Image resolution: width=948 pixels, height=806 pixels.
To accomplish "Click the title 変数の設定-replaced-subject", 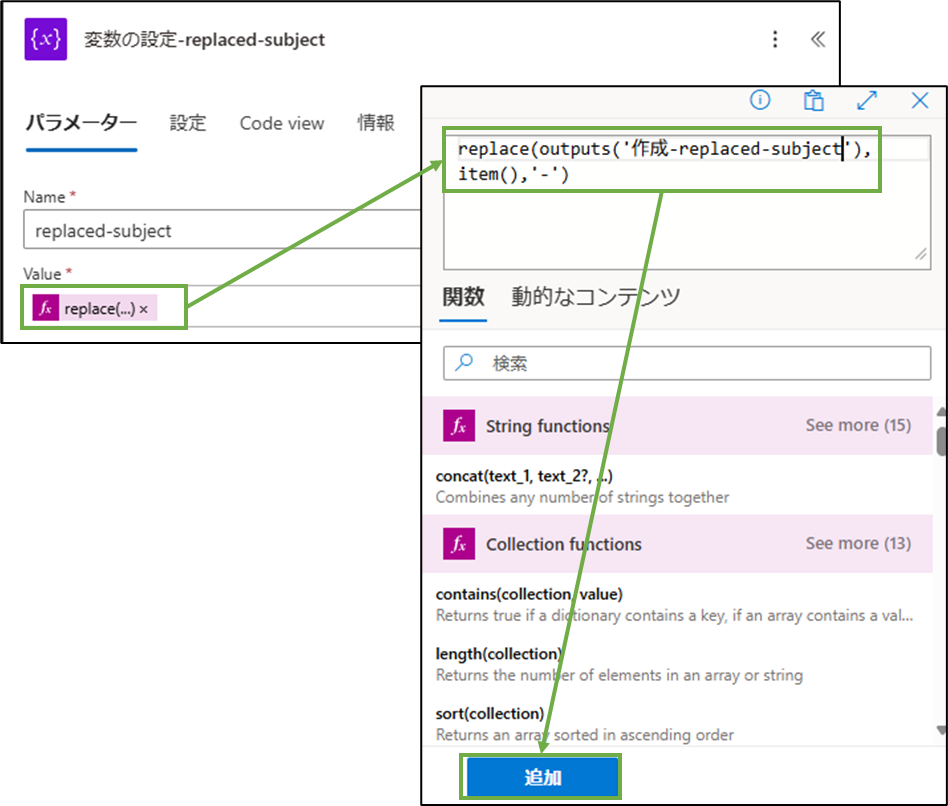I will (x=204, y=39).
